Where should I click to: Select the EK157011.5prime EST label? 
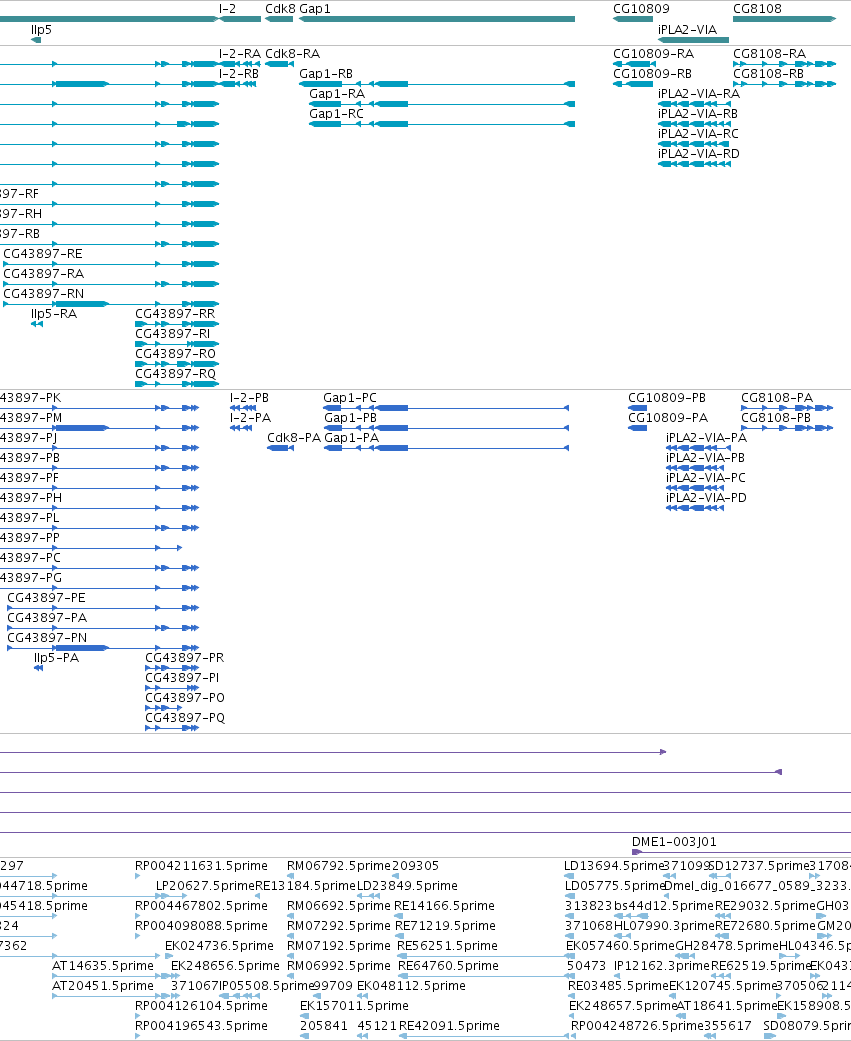click(354, 1005)
